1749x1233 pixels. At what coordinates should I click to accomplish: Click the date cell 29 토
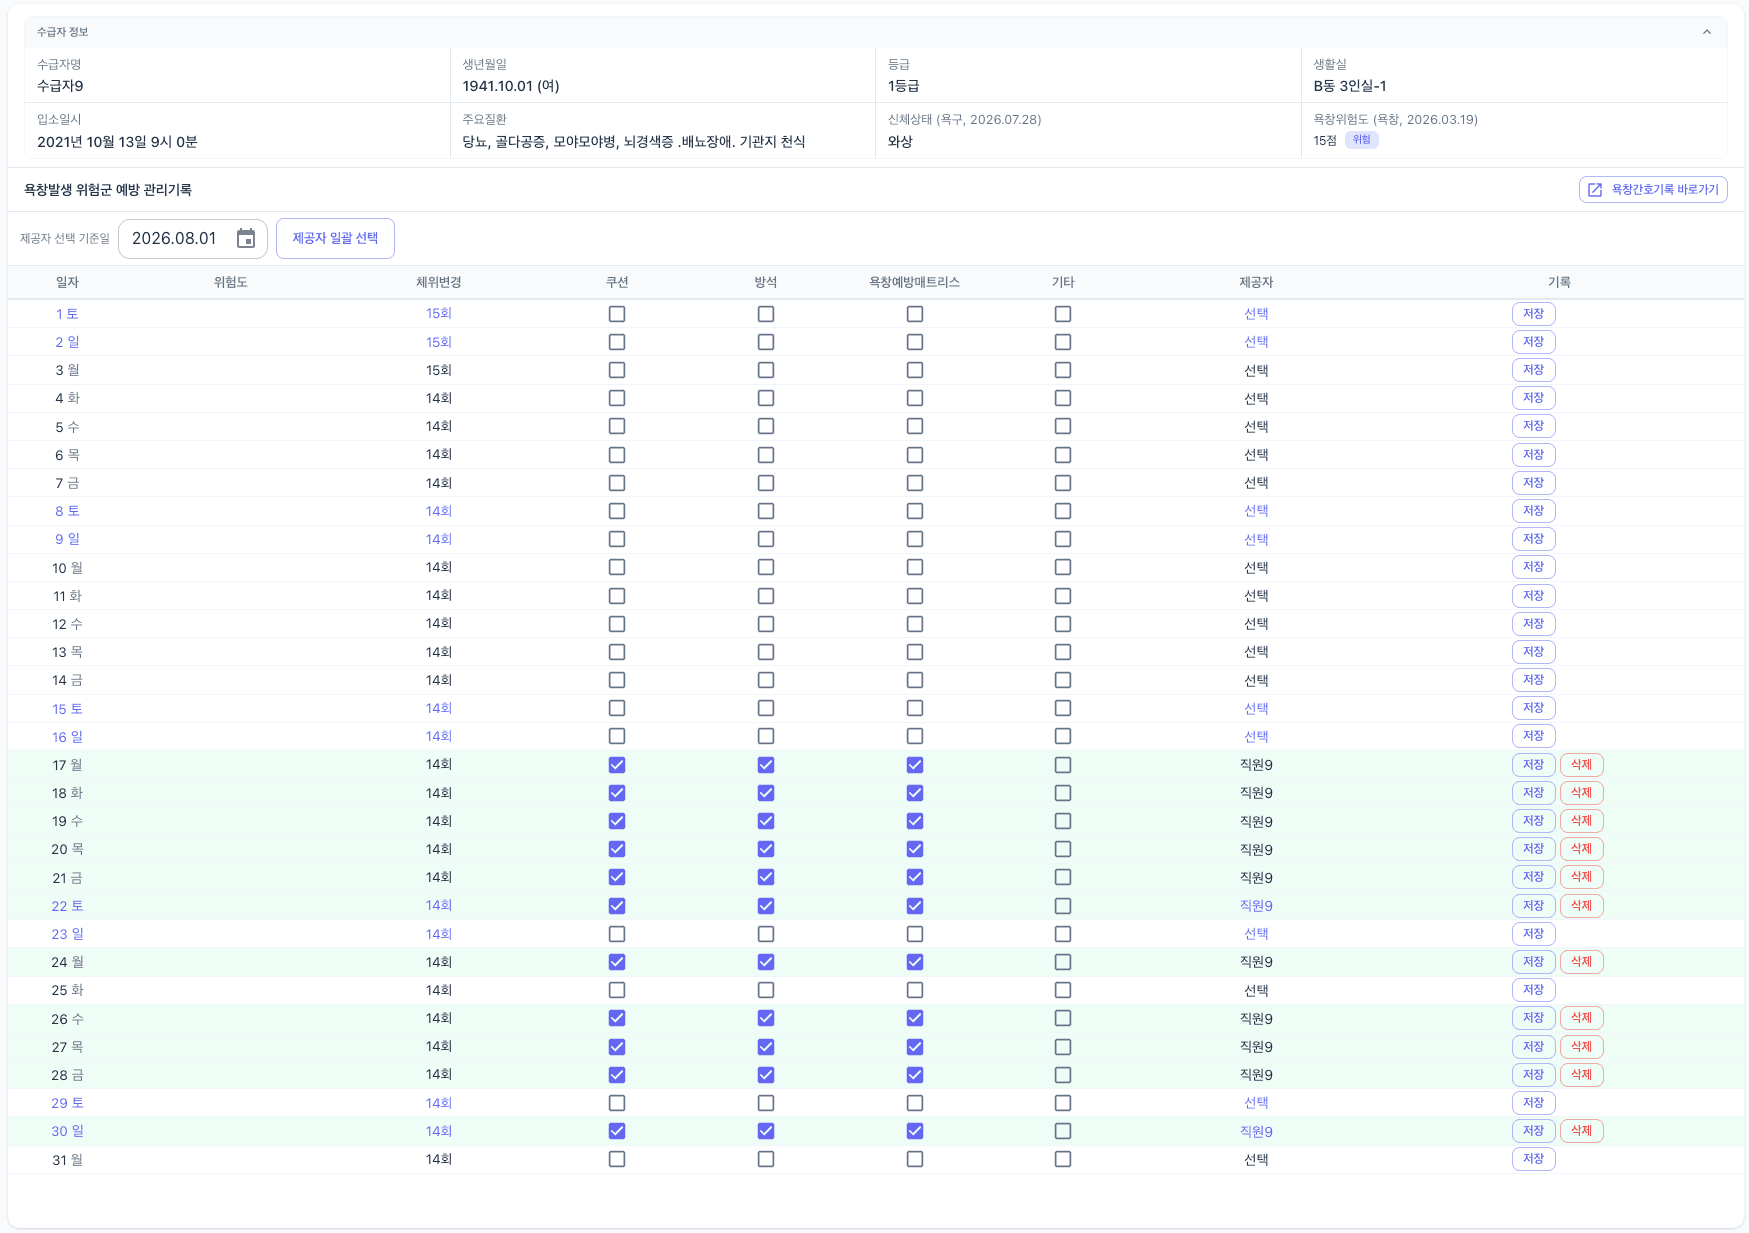click(68, 1103)
